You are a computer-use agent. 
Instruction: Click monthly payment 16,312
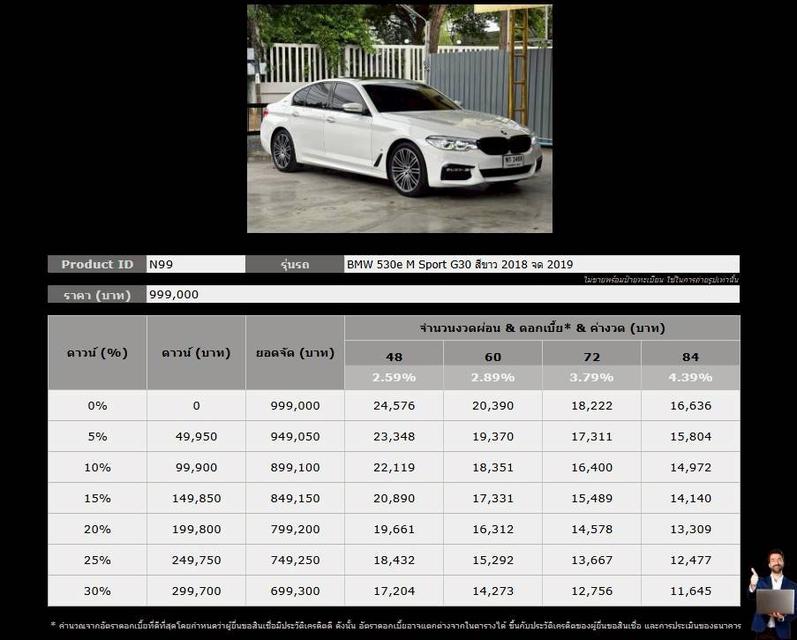coord(493,529)
